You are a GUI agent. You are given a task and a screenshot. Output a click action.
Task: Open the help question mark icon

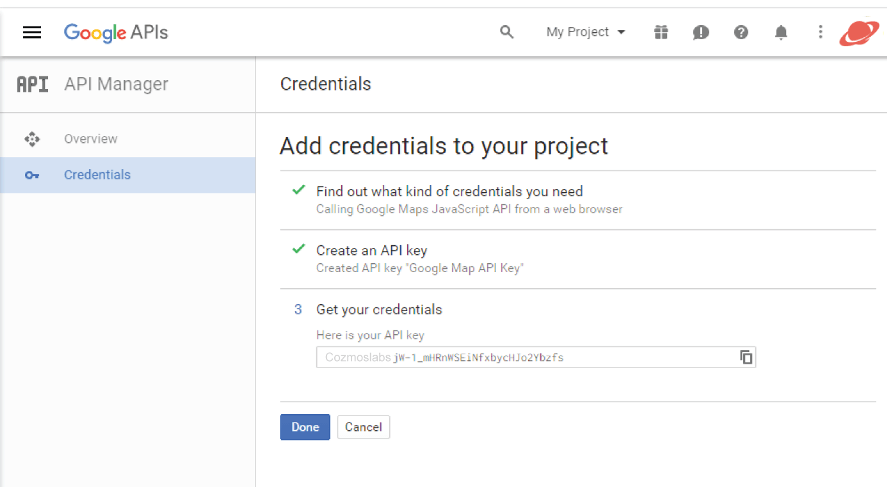(x=740, y=32)
